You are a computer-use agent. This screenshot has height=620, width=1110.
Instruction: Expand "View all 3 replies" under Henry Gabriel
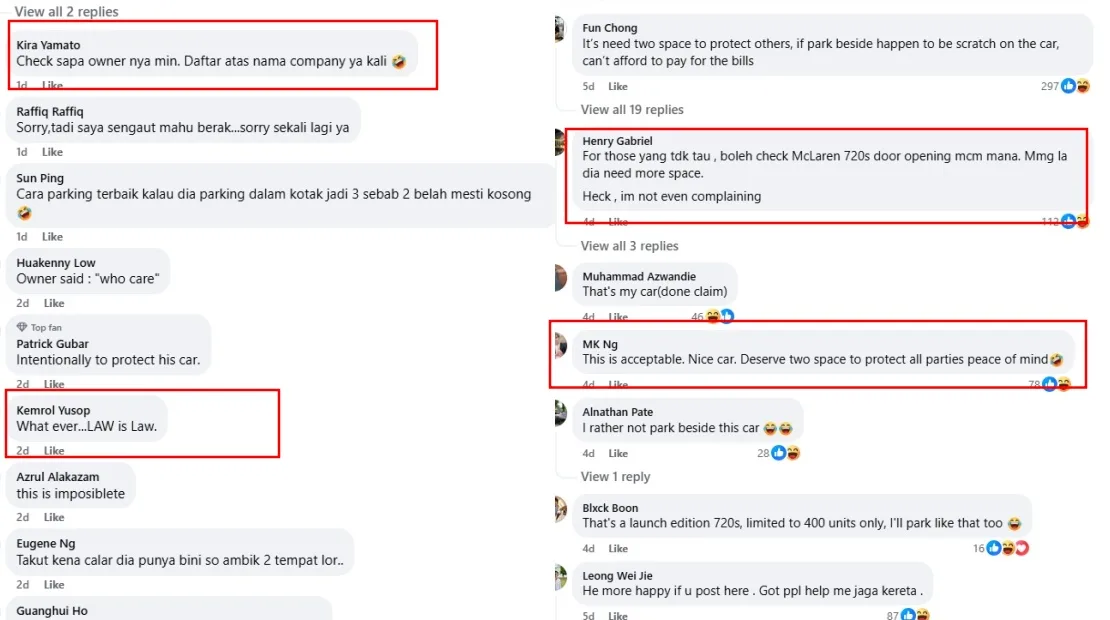(x=629, y=246)
